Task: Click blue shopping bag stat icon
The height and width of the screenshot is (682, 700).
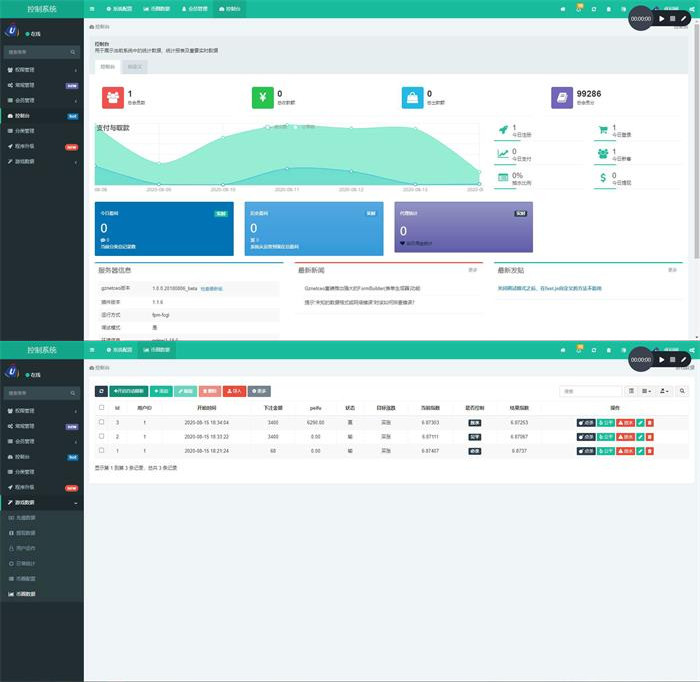Action: tap(412, 97)
